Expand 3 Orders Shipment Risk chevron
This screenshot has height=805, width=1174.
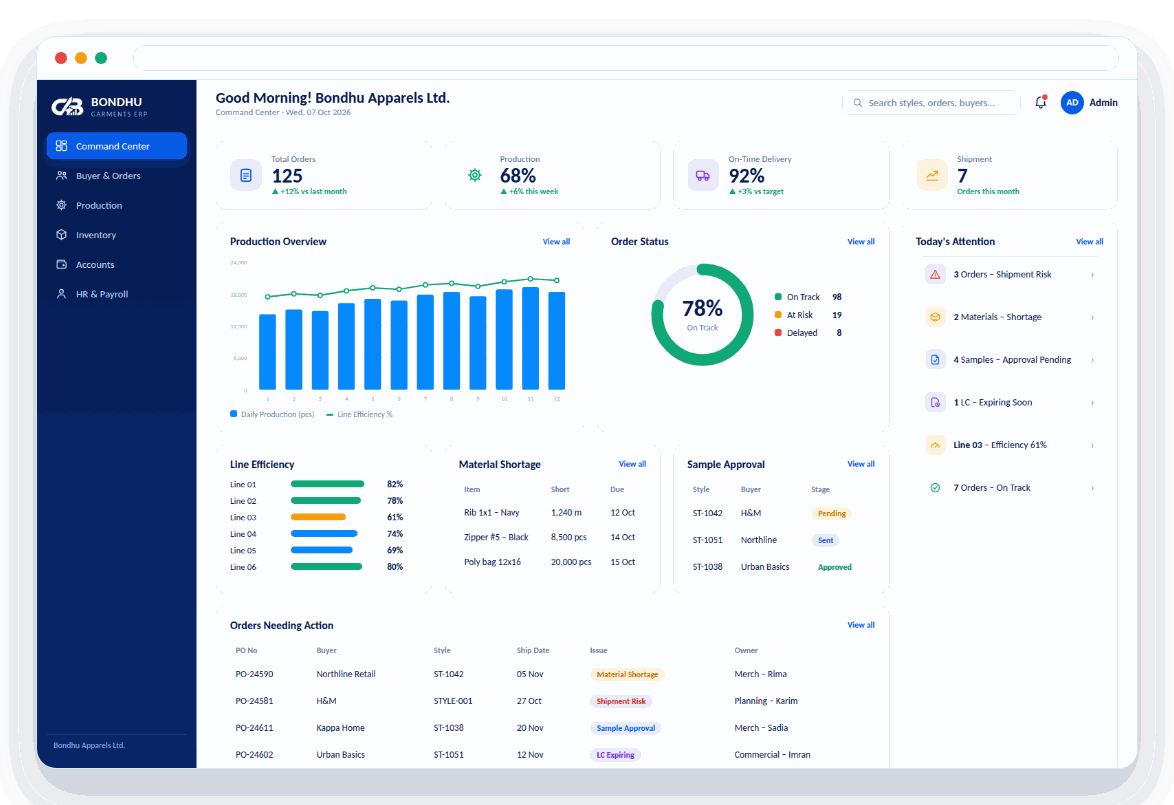[1092, 275]
